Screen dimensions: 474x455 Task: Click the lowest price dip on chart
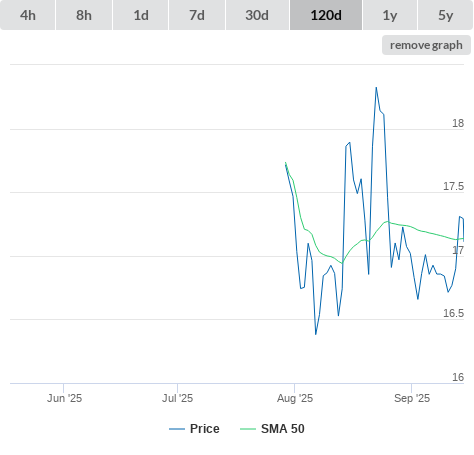pyautogui.click(x=316, y=334)
